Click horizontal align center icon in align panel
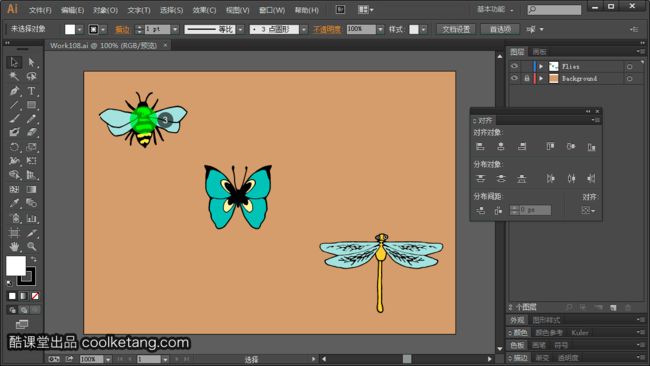Screen dimensions: 650x366 pos(501,146)
